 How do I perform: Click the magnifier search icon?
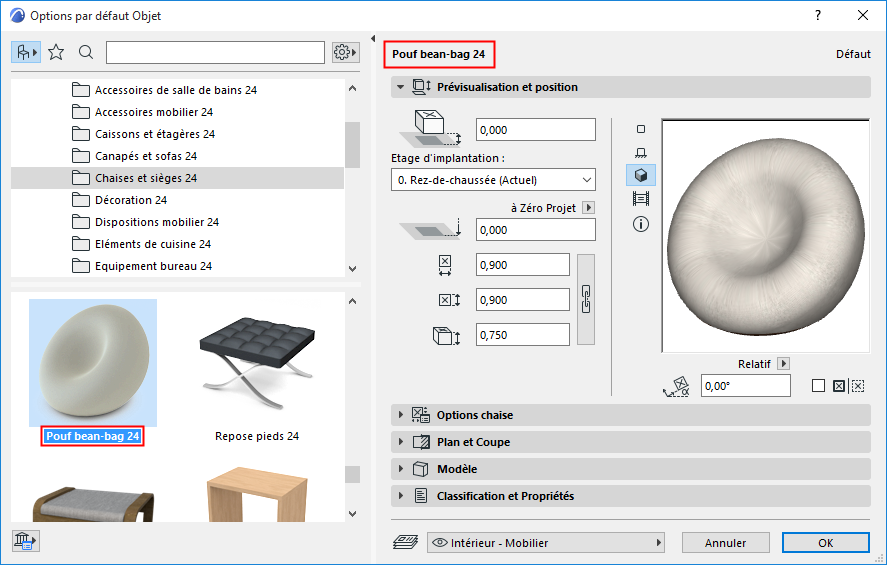pos(86,53)
